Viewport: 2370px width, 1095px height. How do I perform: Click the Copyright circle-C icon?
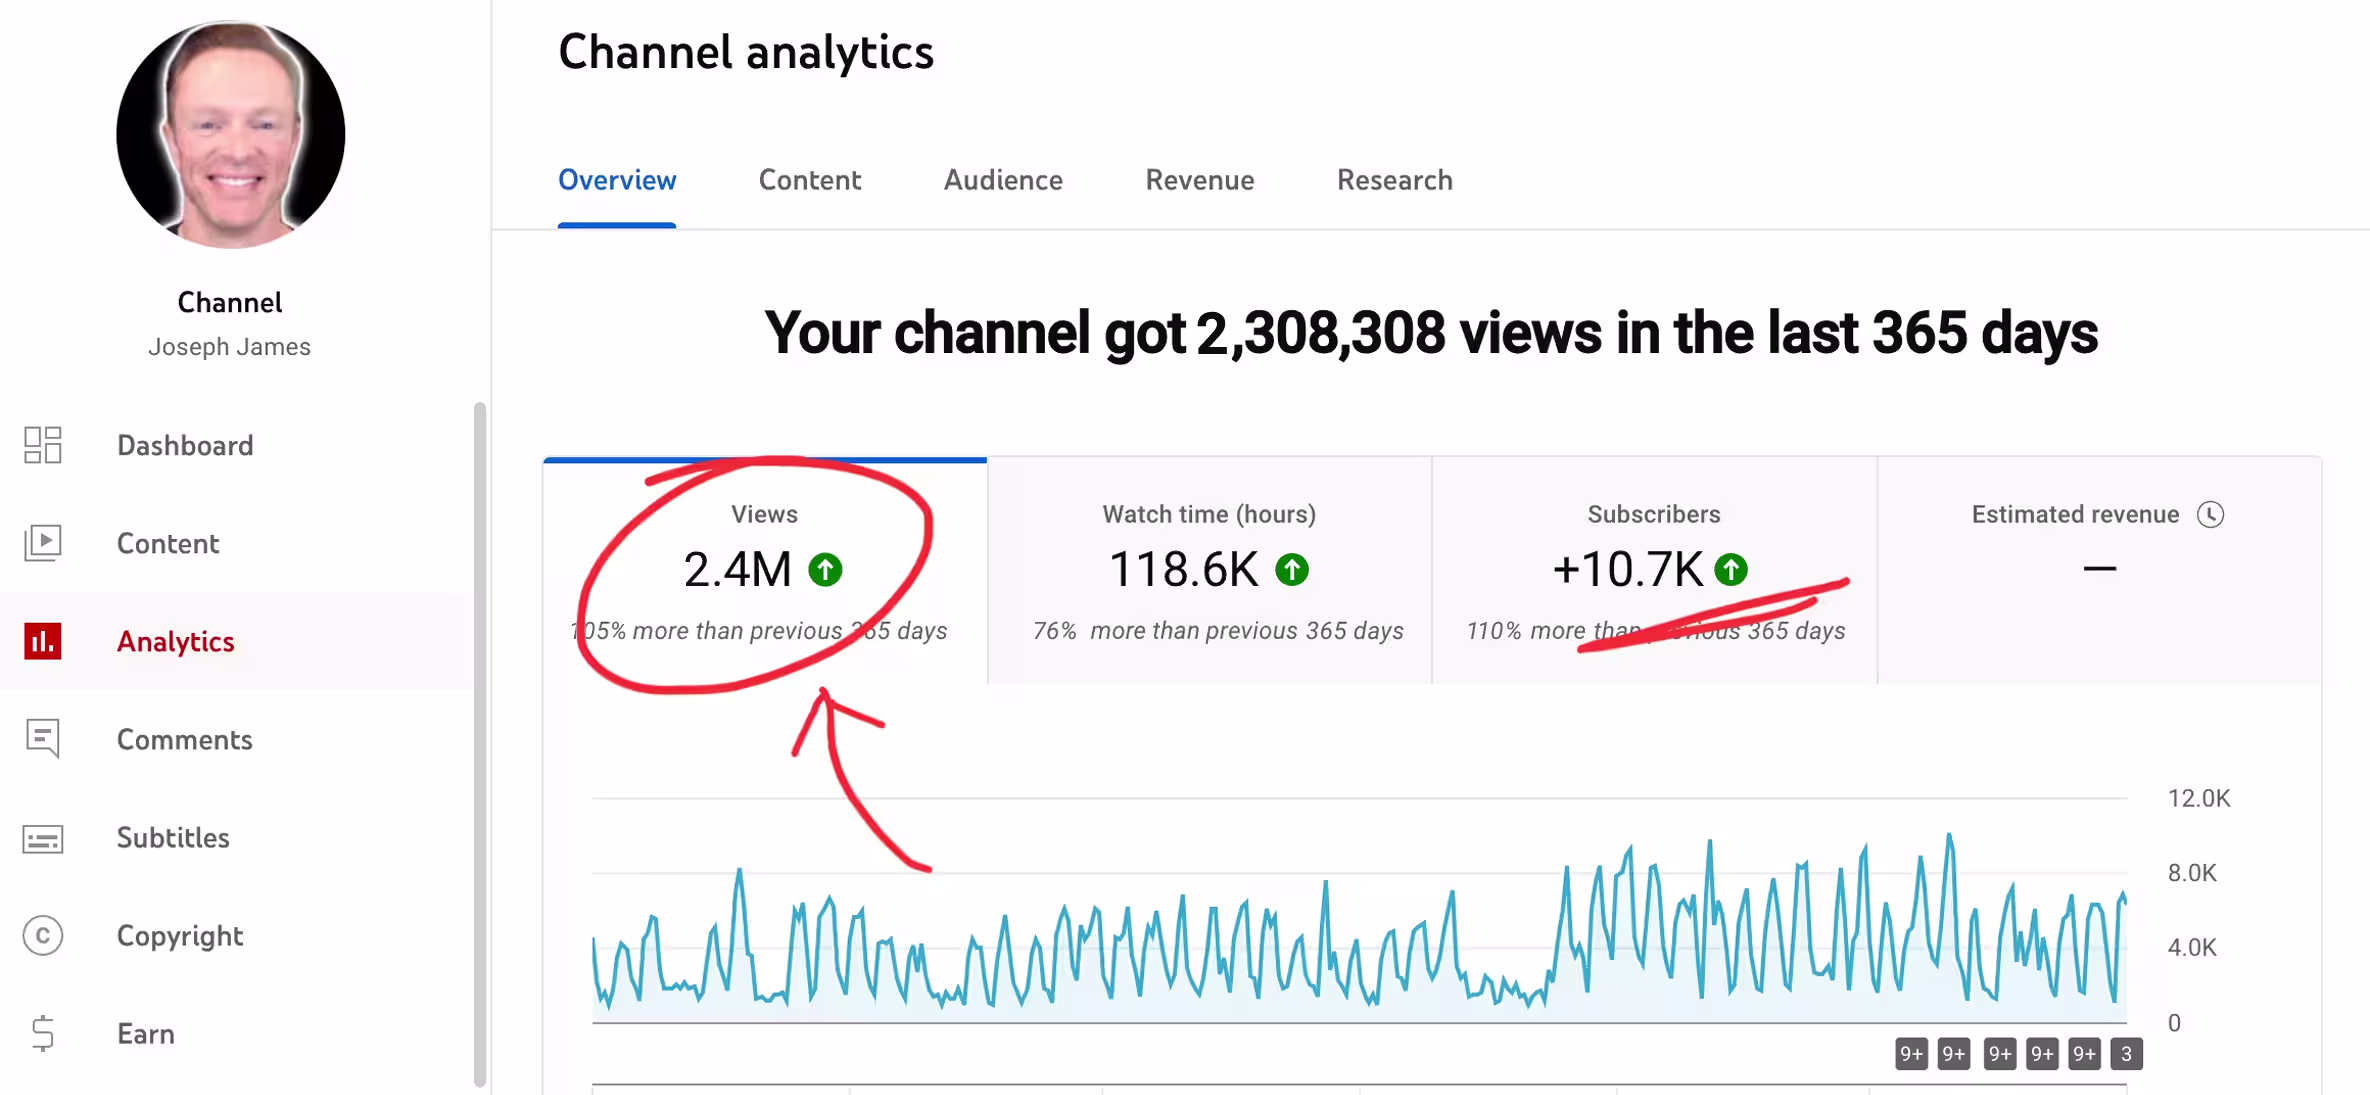point(43,936)
